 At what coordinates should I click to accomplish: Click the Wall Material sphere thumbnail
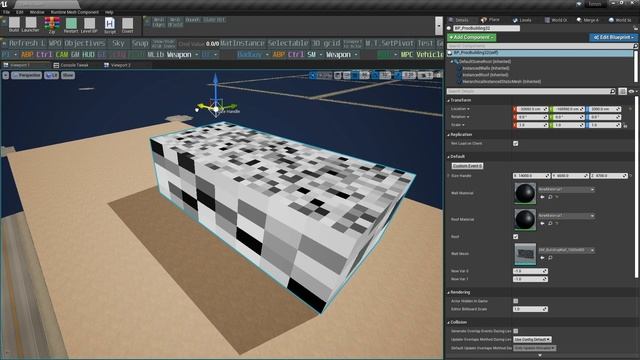coord(525,193)
